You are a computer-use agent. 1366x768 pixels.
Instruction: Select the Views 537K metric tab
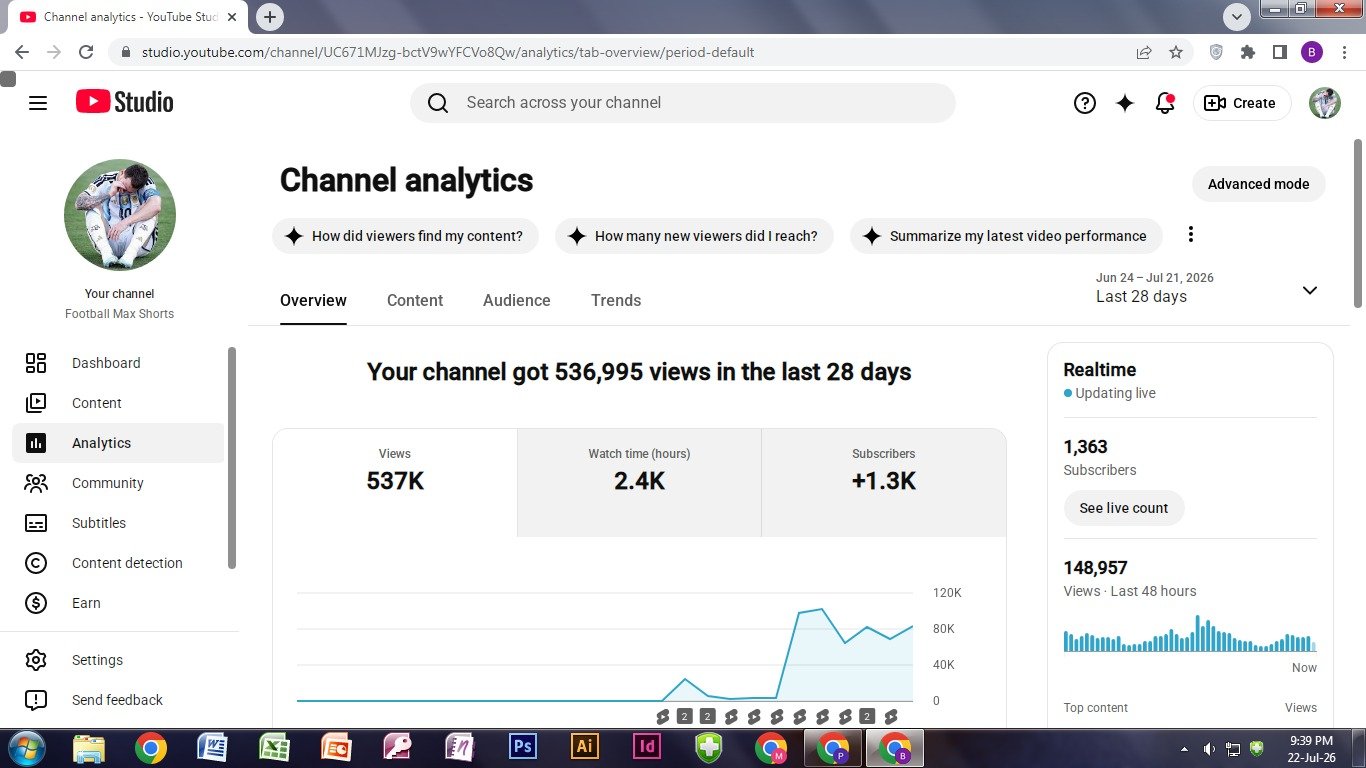pyautogui.click(x=395, y=483)
